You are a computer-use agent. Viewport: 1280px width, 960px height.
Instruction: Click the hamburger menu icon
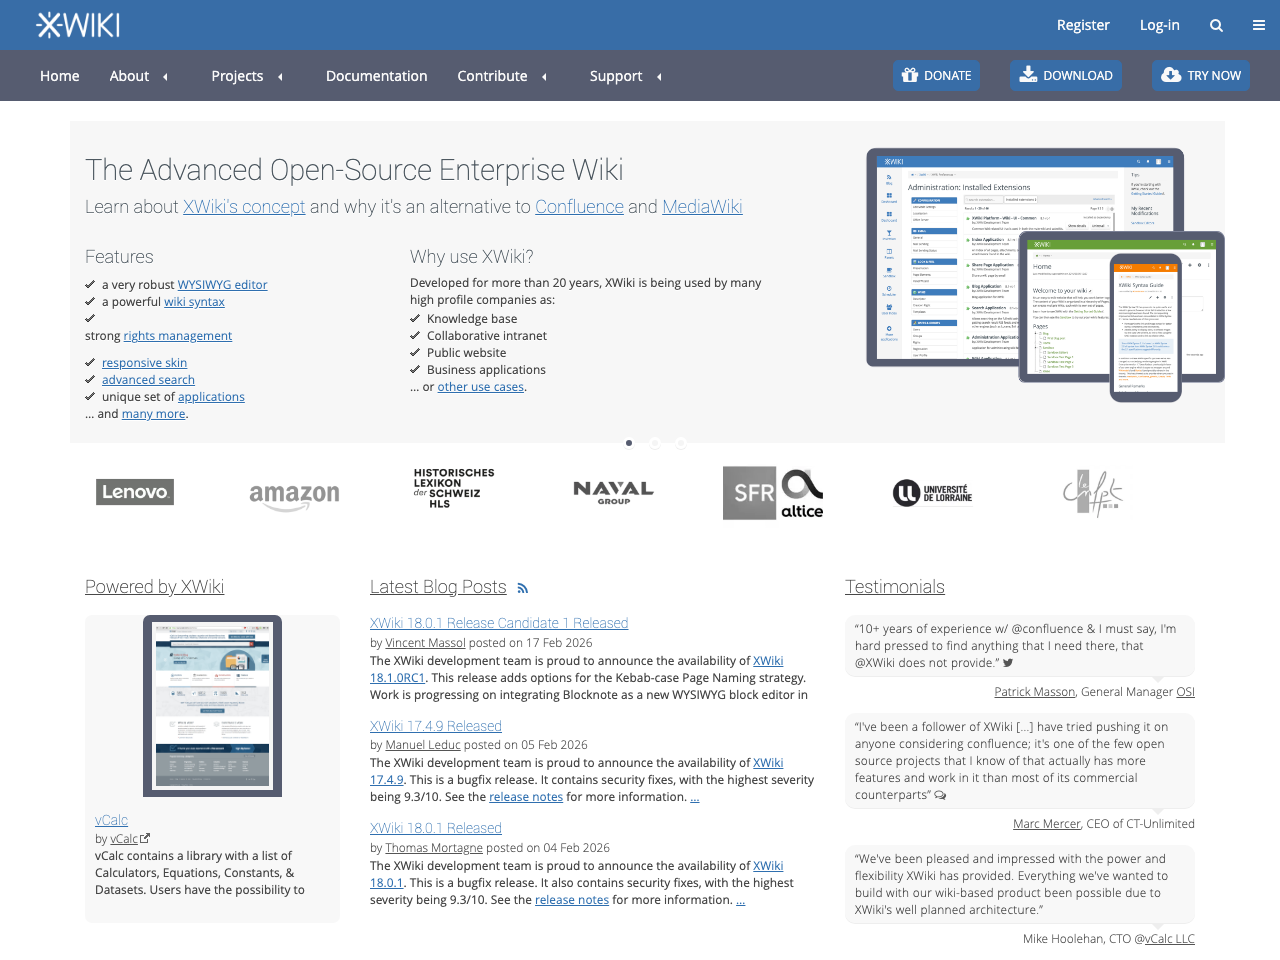coord(1258,24)
